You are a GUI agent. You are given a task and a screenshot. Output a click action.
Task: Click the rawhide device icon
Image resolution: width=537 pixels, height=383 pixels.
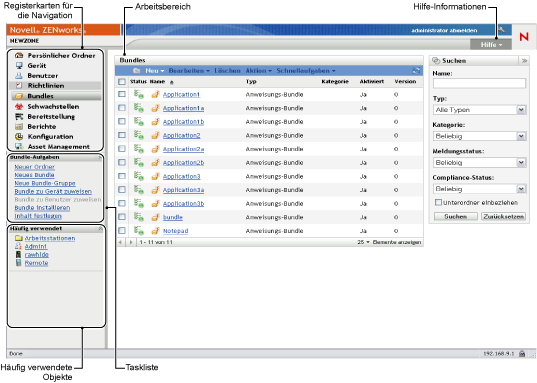(x=18, y=255)
